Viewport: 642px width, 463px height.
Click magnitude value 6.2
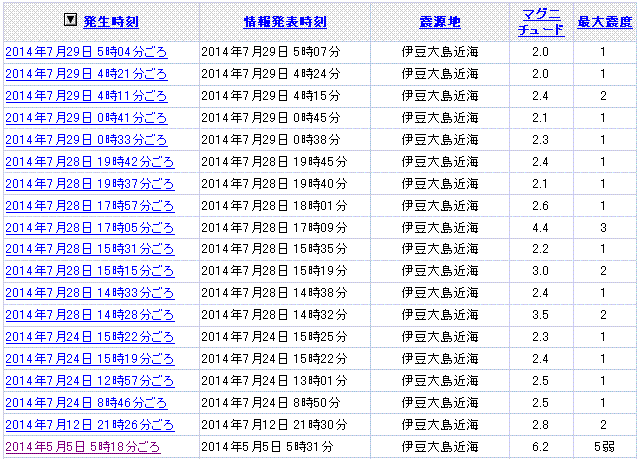540,447
